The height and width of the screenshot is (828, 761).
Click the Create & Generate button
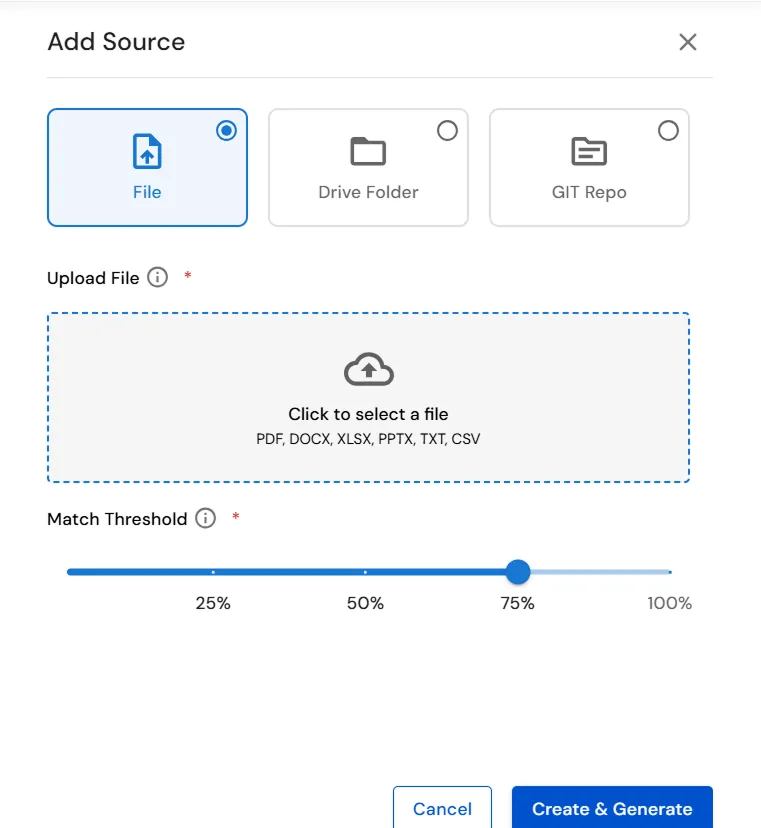[612, 808]
